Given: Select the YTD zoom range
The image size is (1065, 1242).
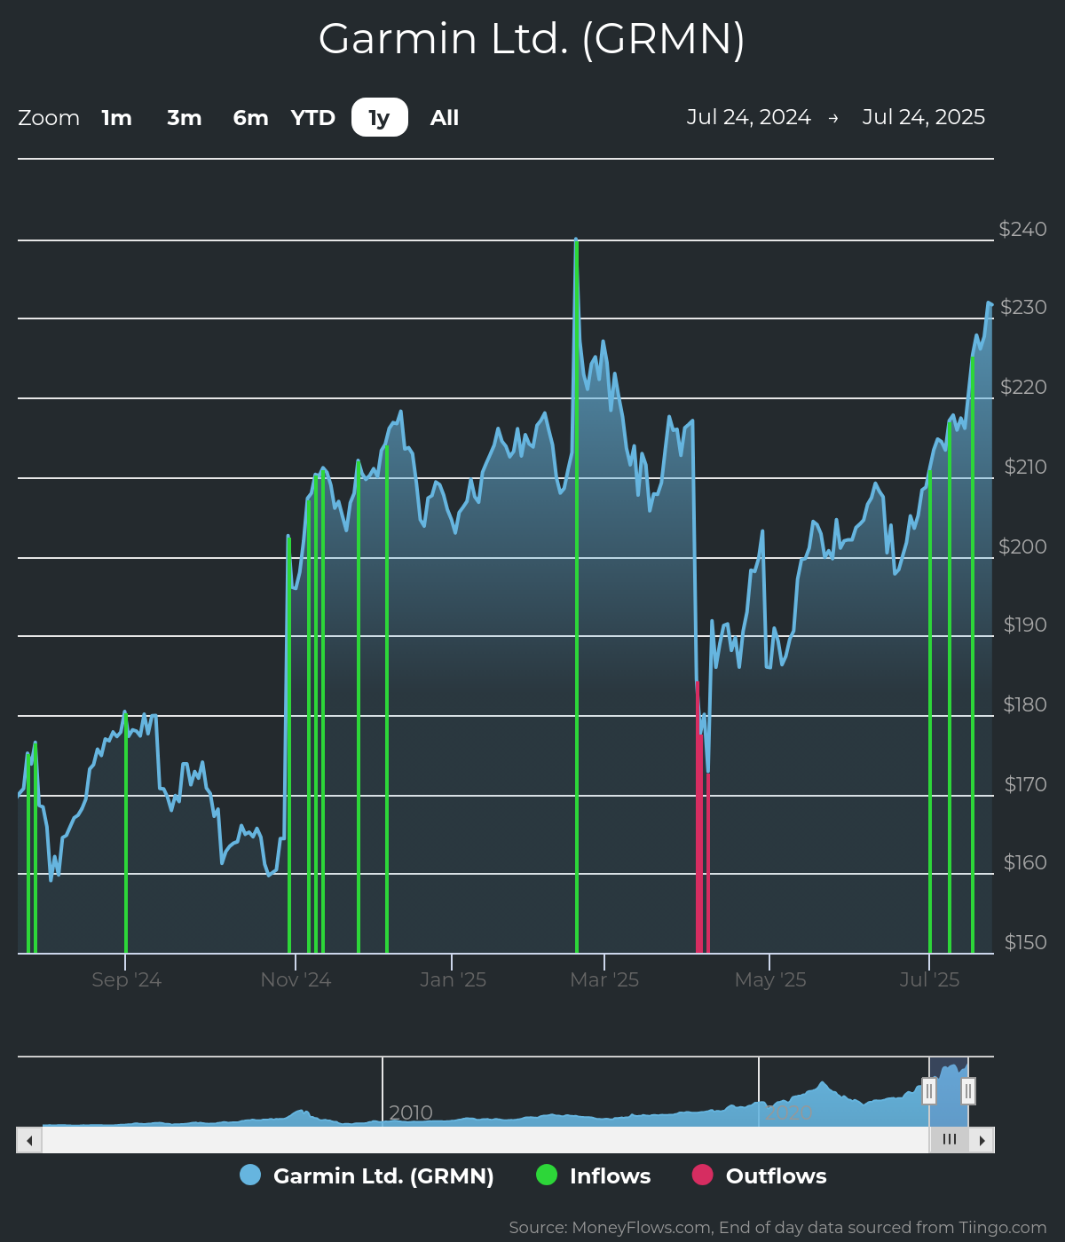Looking at the screenshot, I should coord(313,118).
